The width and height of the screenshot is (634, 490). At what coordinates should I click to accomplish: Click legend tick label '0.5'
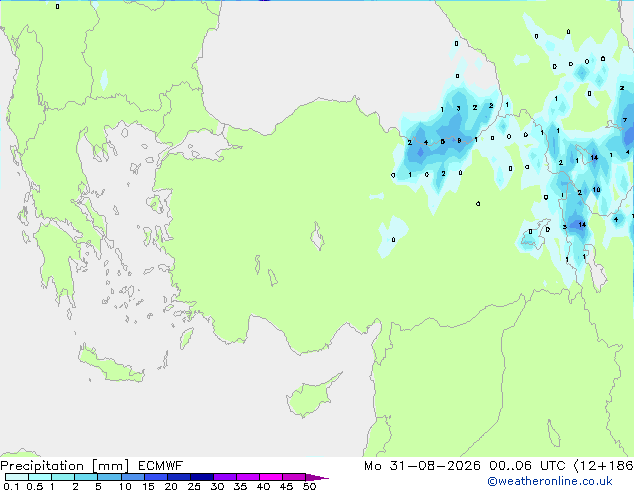tap(35, 486)
